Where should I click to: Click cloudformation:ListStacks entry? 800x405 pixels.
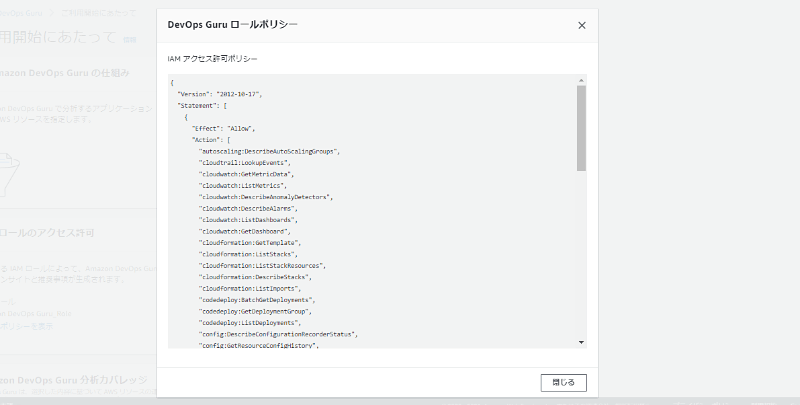point(247,254)
